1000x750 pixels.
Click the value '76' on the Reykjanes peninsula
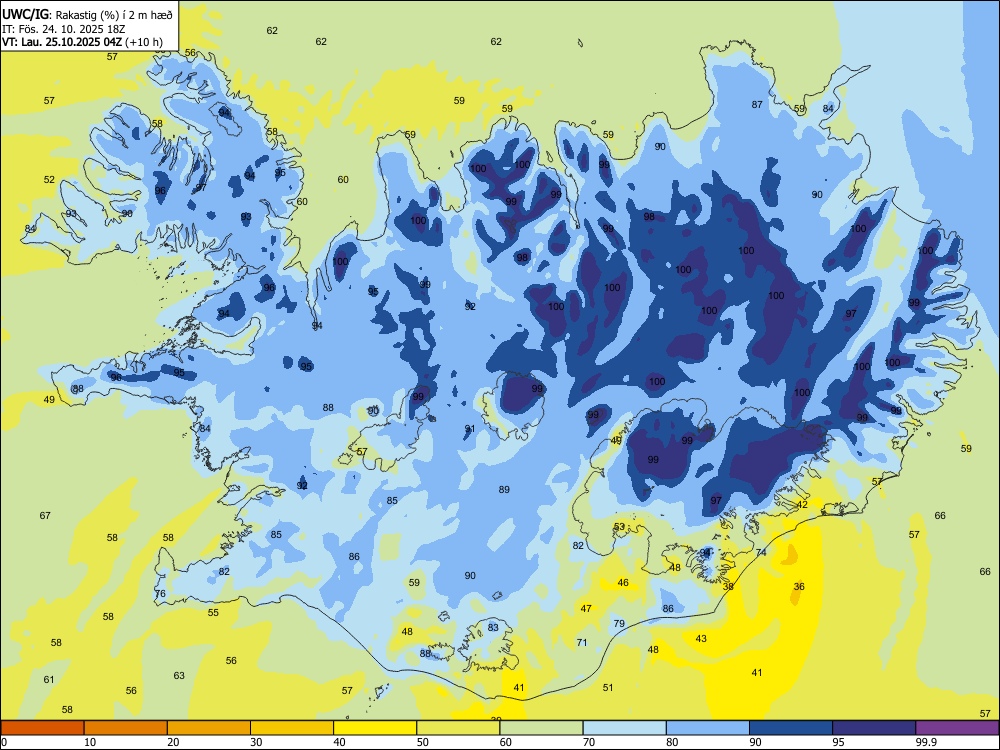click(x=160, y=593)
